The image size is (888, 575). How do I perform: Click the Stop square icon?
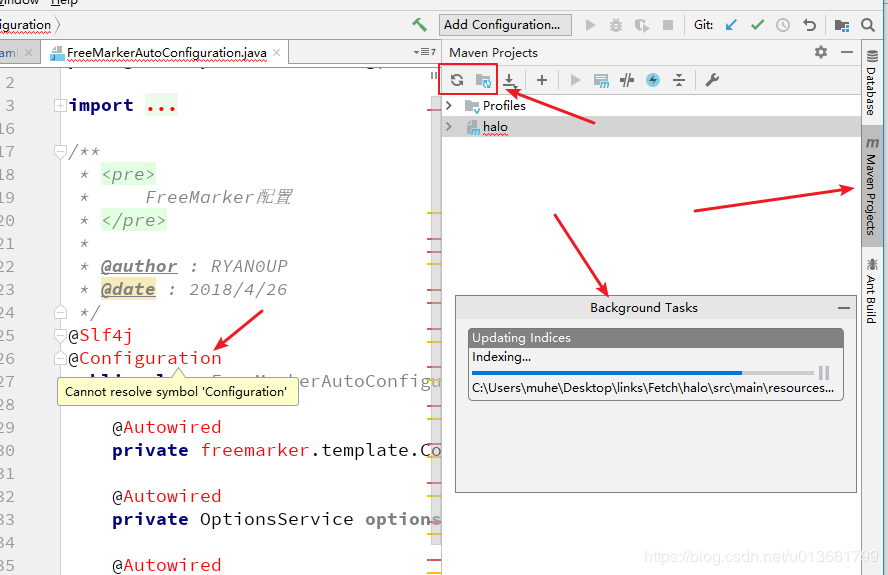pos(668,25)
